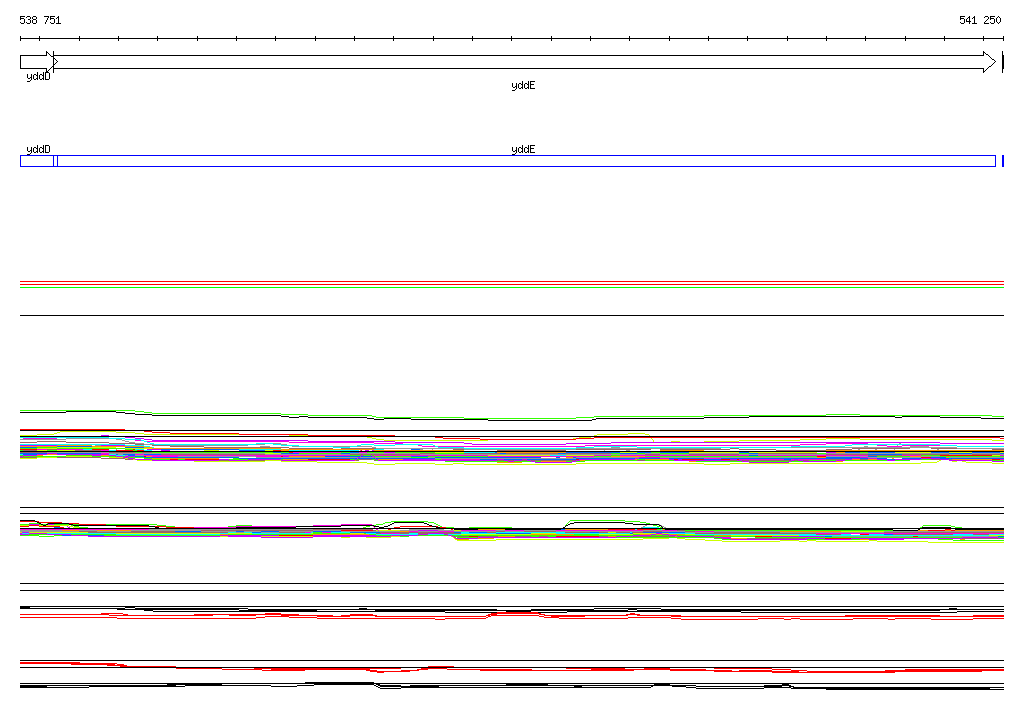Click the yddD label under the arrow
The height and width of the screenshot is (714, 1024).
click(x=39, y=76)
